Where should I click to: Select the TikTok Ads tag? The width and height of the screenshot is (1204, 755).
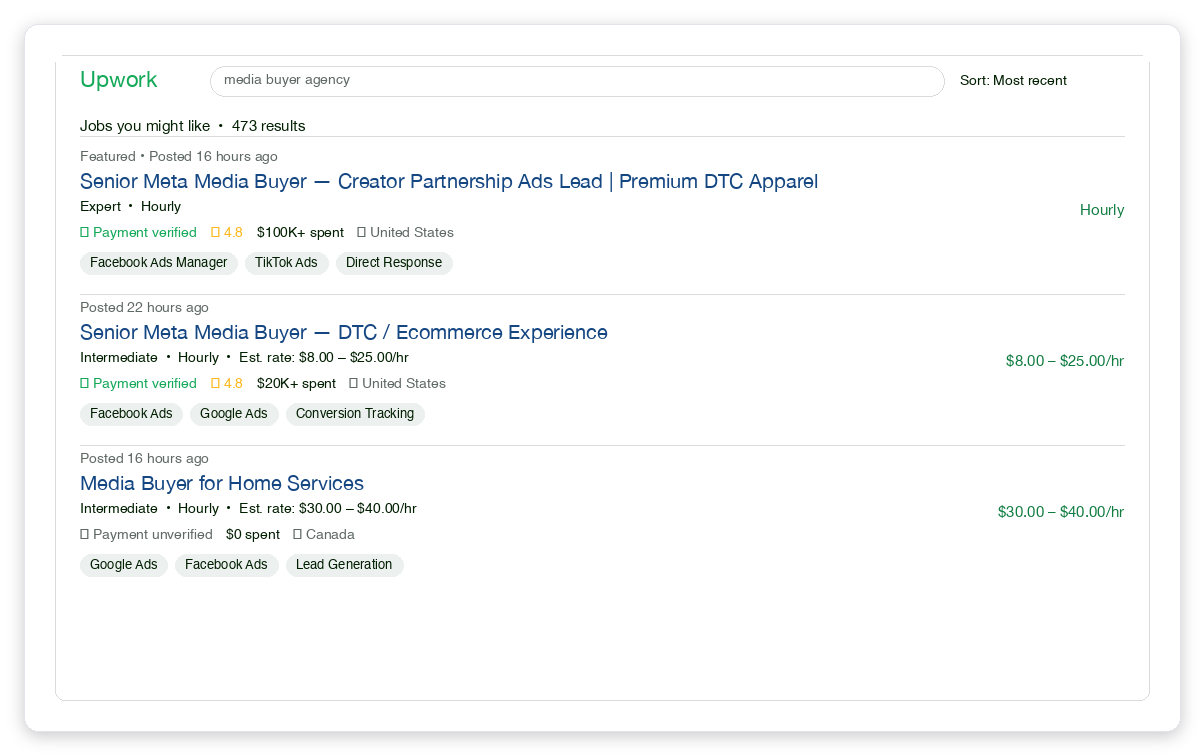click(x=286, y=263)
